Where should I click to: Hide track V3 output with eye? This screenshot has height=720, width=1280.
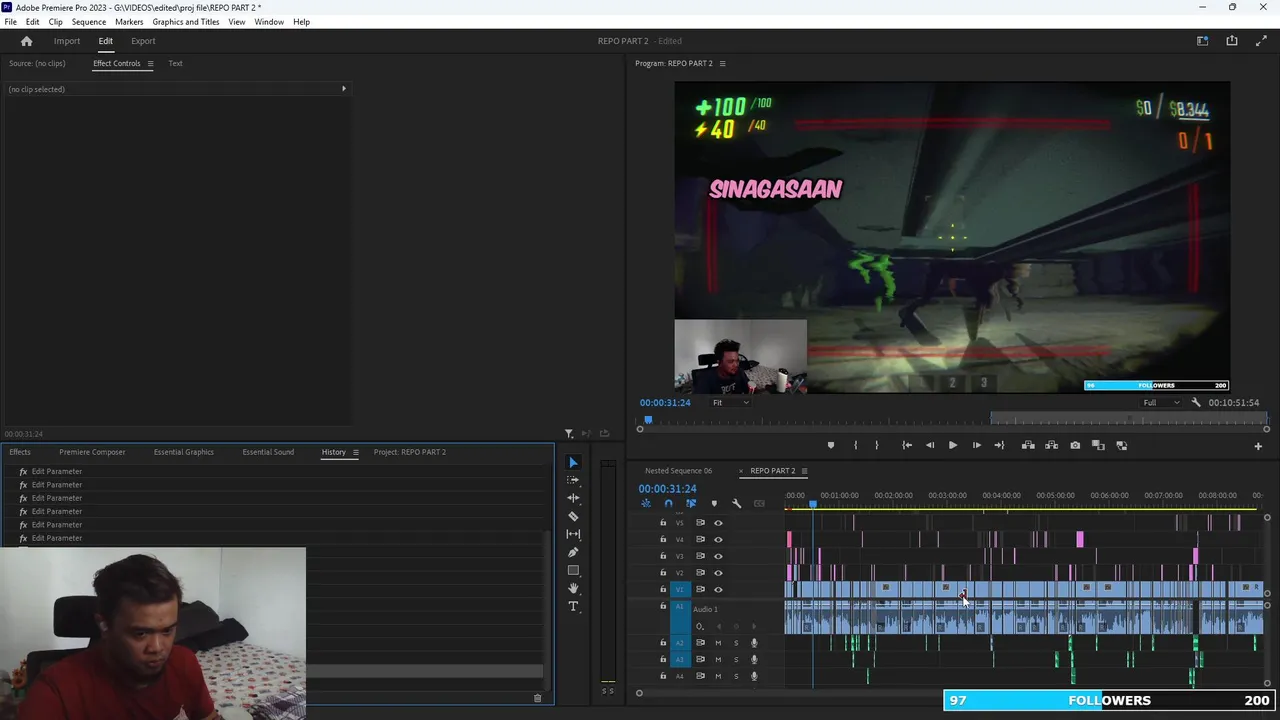pos(717,556)
